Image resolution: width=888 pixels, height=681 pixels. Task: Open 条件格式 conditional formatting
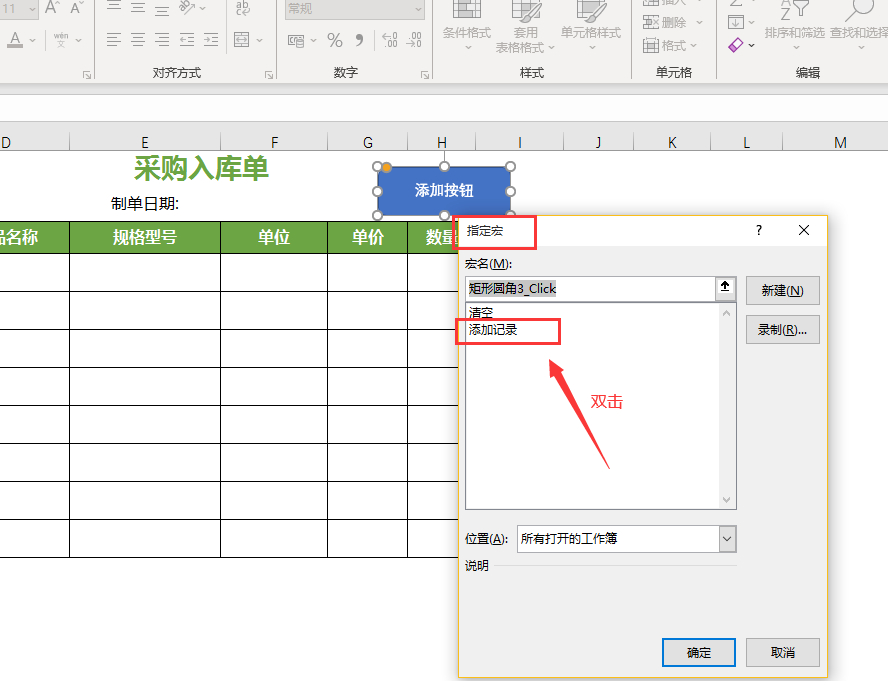tap(467, 25)
